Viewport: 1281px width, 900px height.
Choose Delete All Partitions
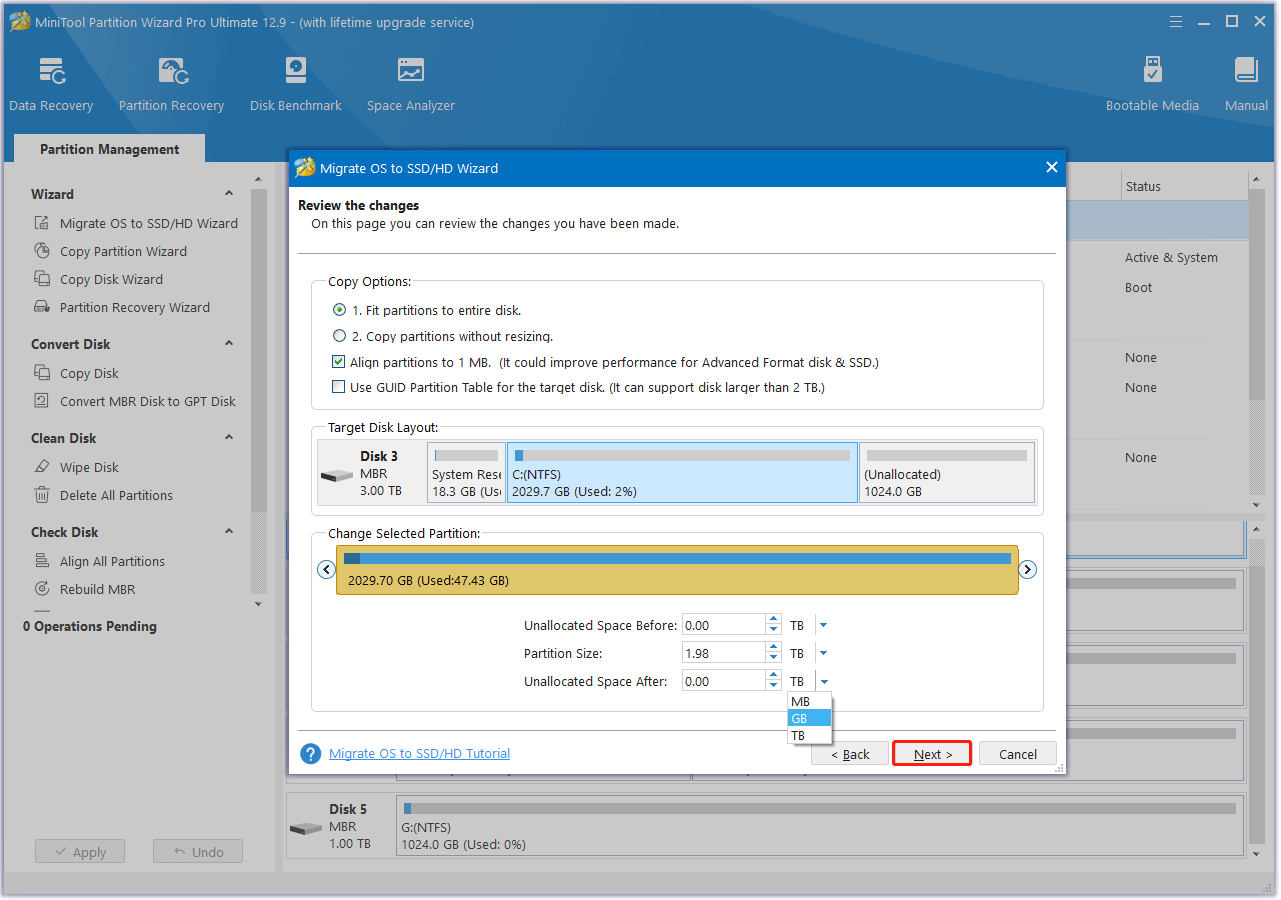[x=103, y=495]
